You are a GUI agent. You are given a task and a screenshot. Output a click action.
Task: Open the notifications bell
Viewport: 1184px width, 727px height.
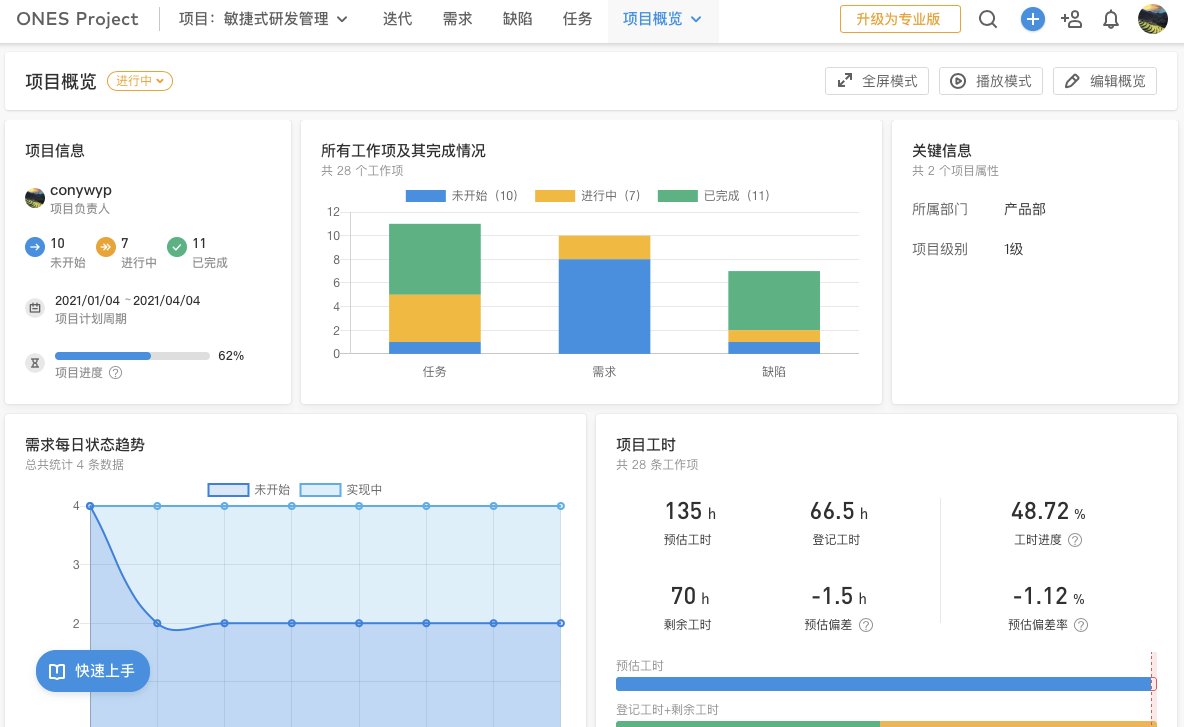click(1110, 19)
